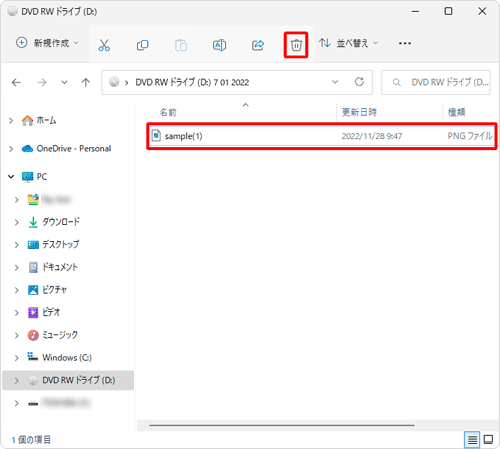Select the sample(1) PNG file

[x=322, y=136]
